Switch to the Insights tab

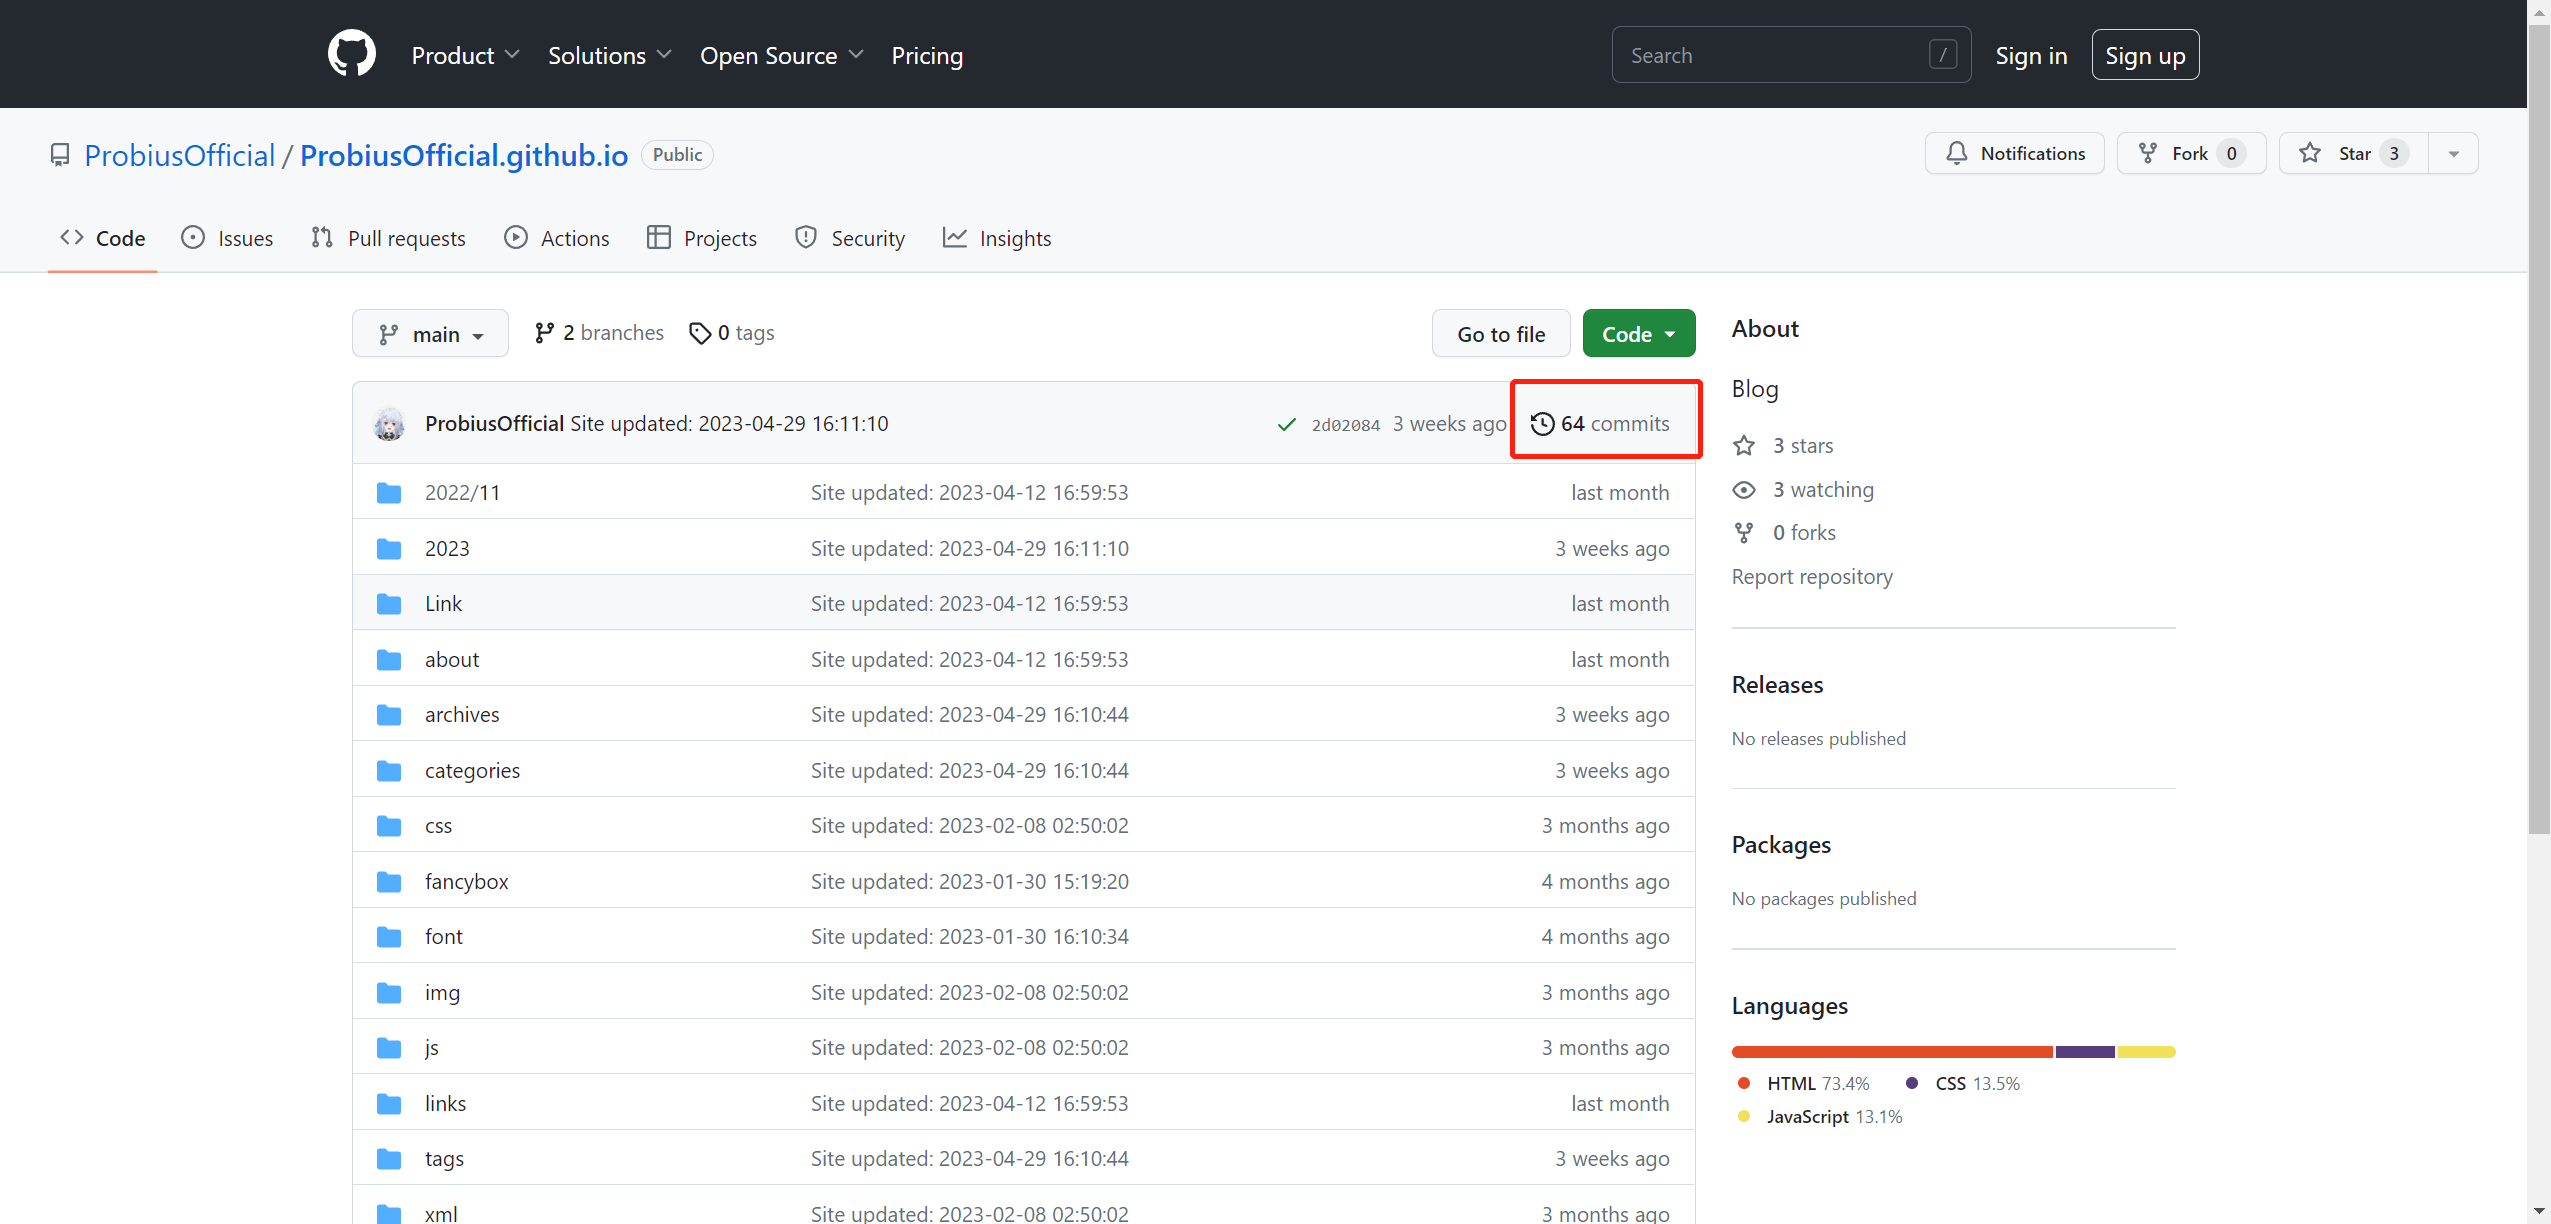pyautogui.click(x=997, y=239)
